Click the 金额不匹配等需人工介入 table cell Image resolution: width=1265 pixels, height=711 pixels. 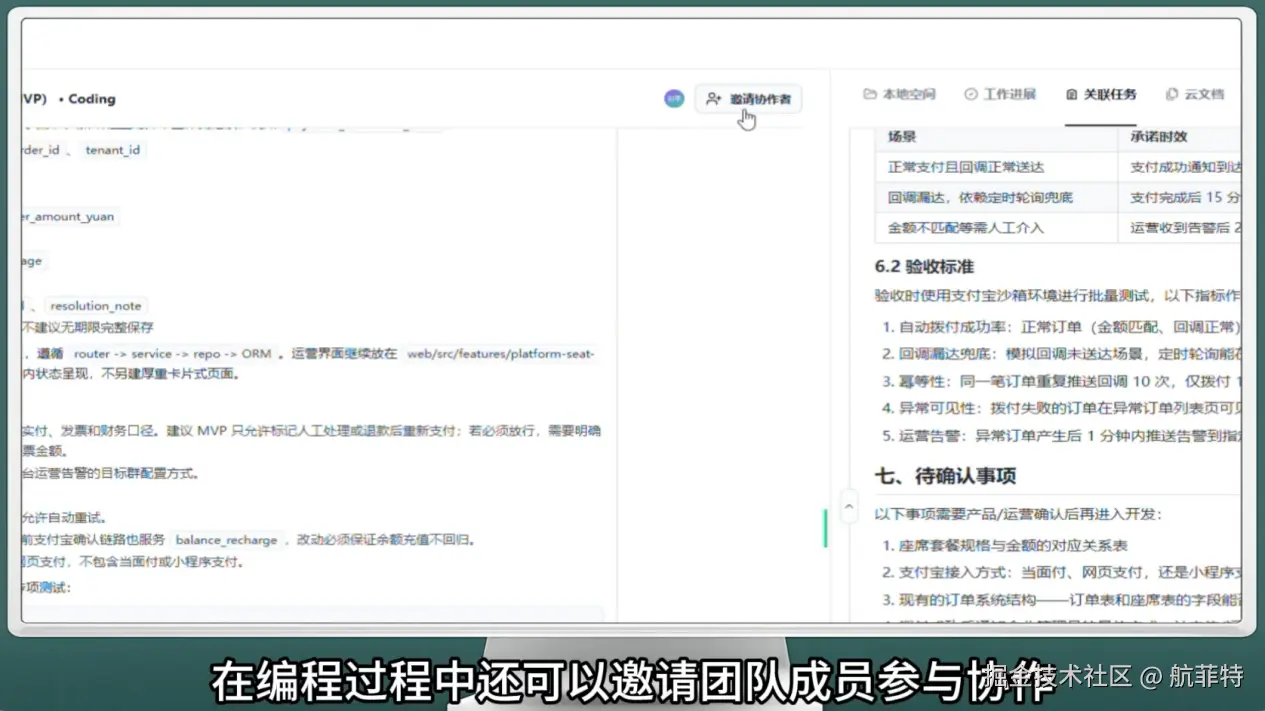(x=996, y=228)
